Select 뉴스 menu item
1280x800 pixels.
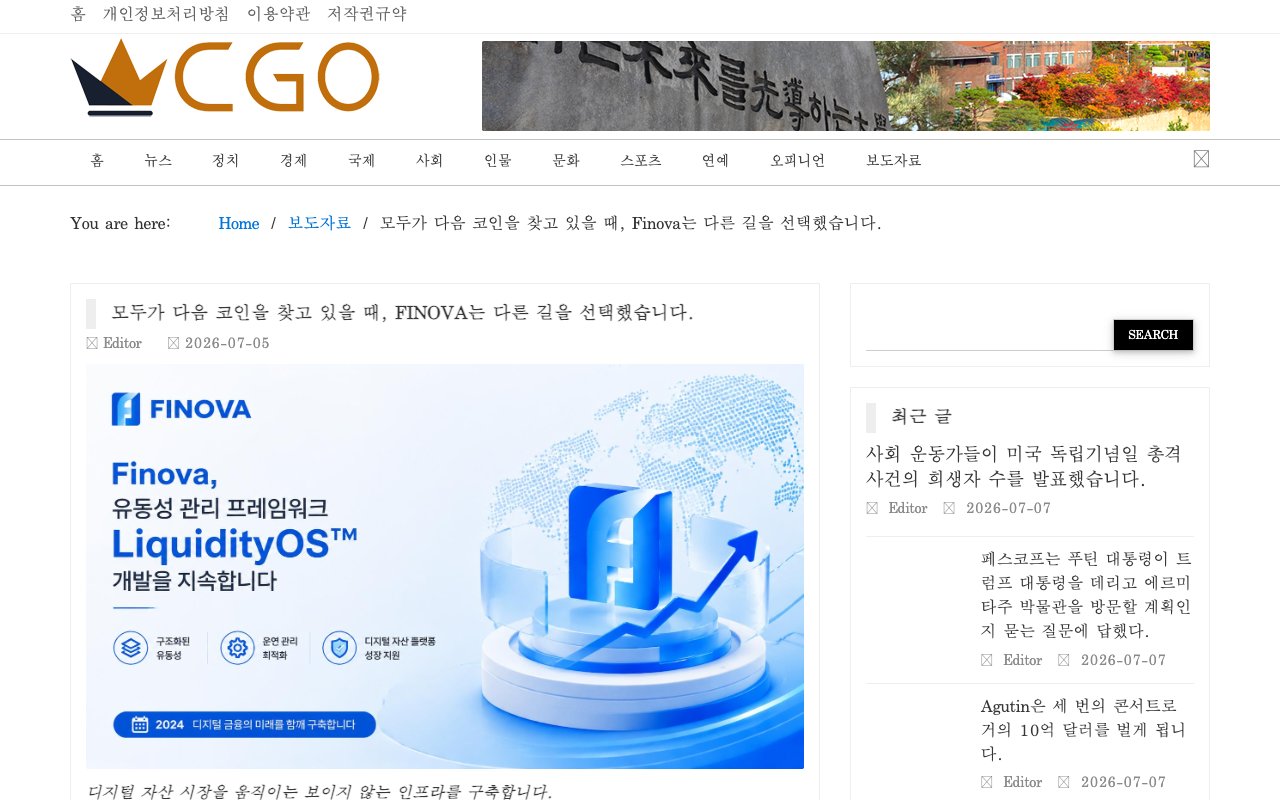[x=158, y=160]
